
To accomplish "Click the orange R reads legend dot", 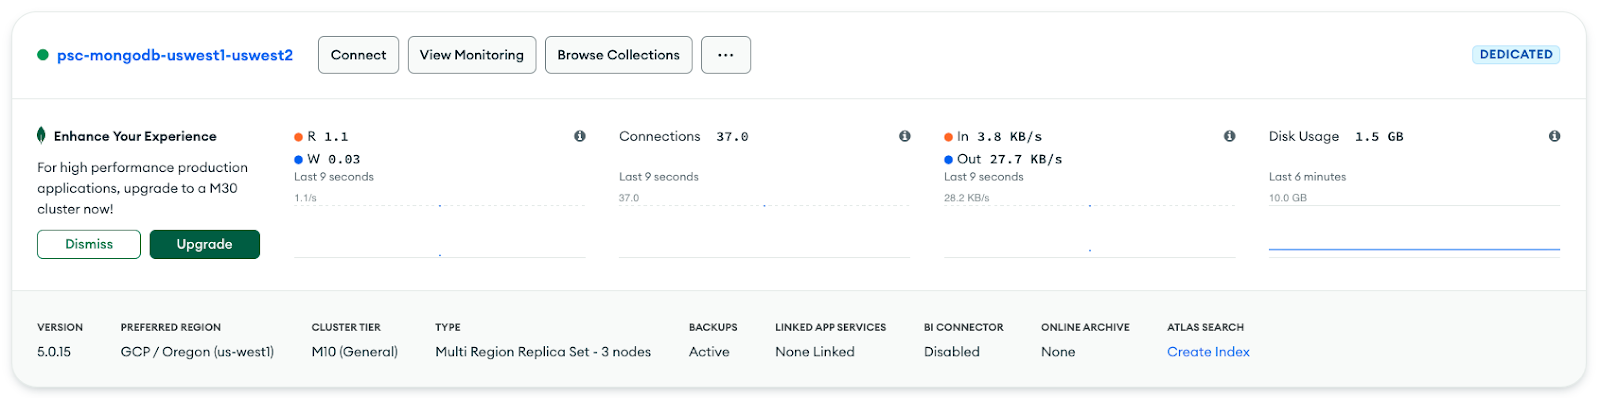I will 299,137.
